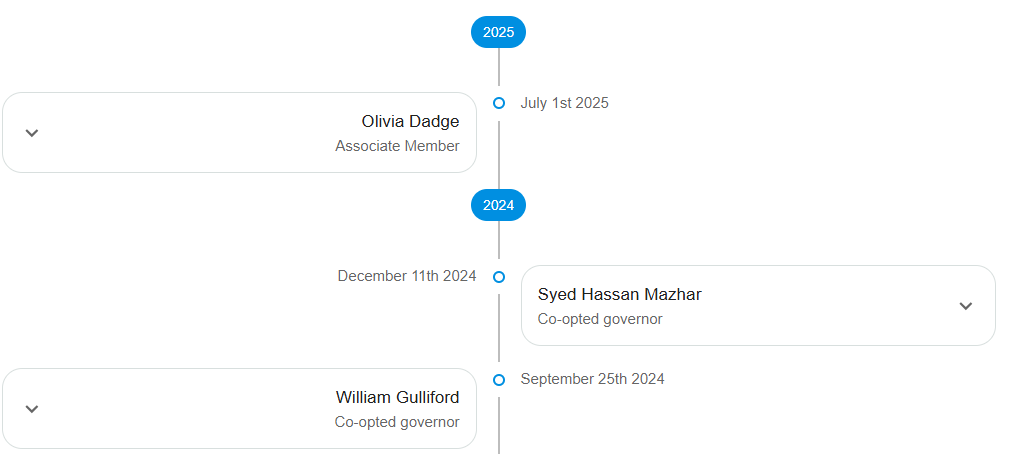1009x454 pixels.
Task: Click the December 11th 2024 date label
Action: coord(406,276)
